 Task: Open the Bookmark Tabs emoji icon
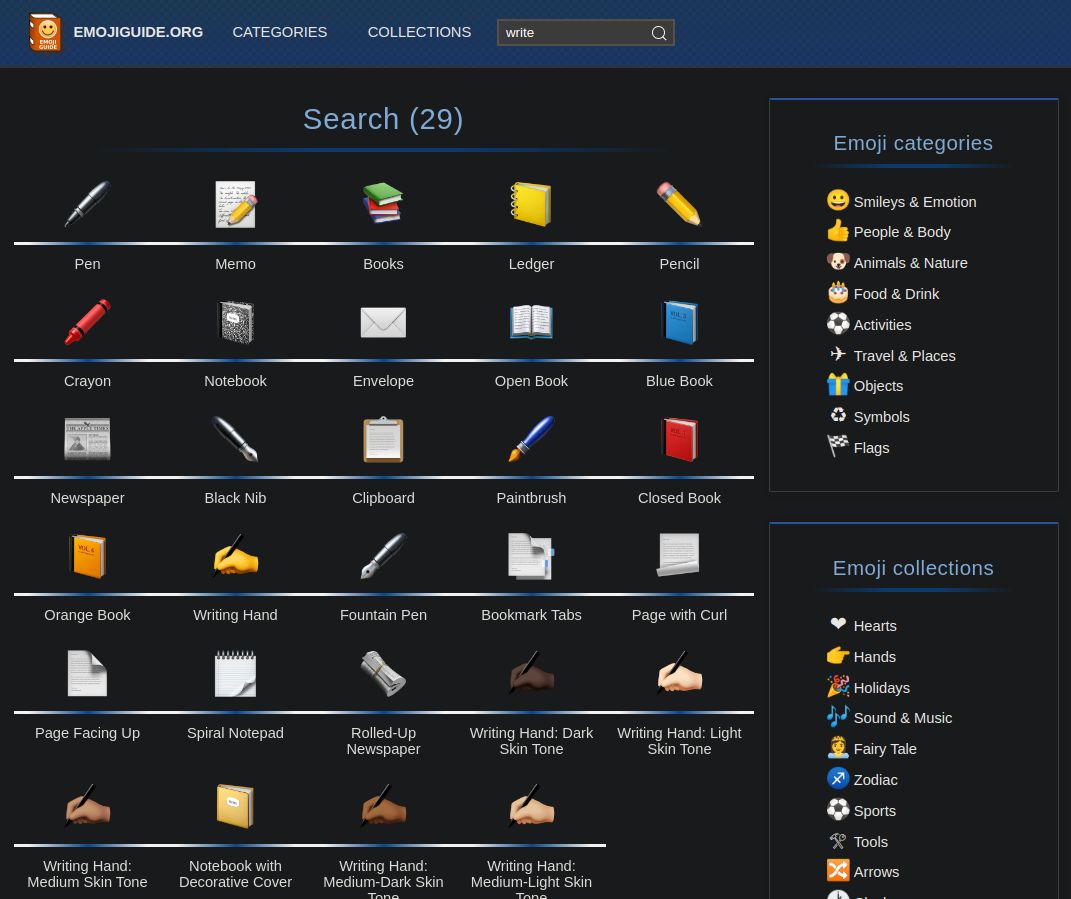click(531, 556)
